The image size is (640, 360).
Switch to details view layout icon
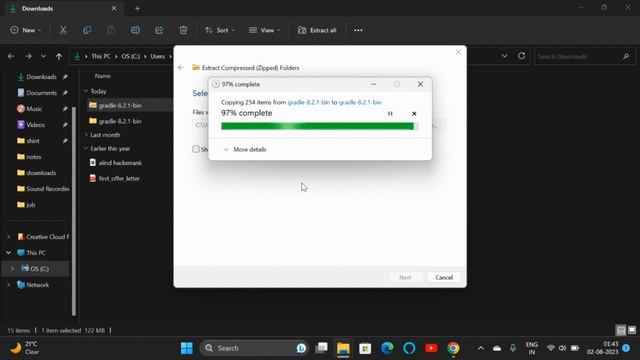(x=621, y=330)
